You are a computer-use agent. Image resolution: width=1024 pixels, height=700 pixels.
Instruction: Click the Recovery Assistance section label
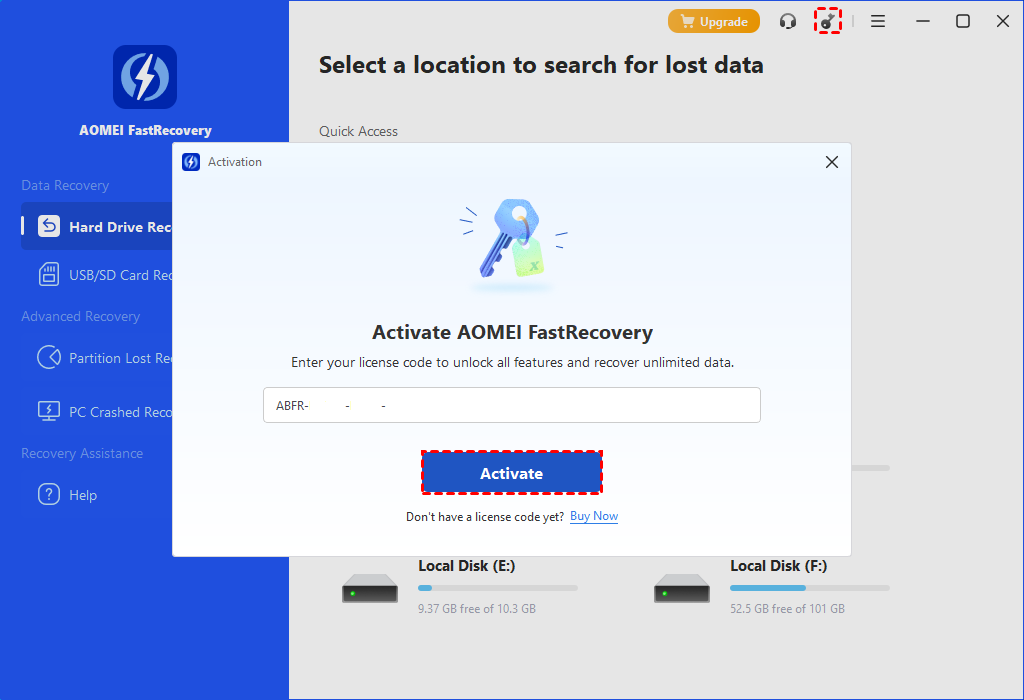[x=82, y=453]
